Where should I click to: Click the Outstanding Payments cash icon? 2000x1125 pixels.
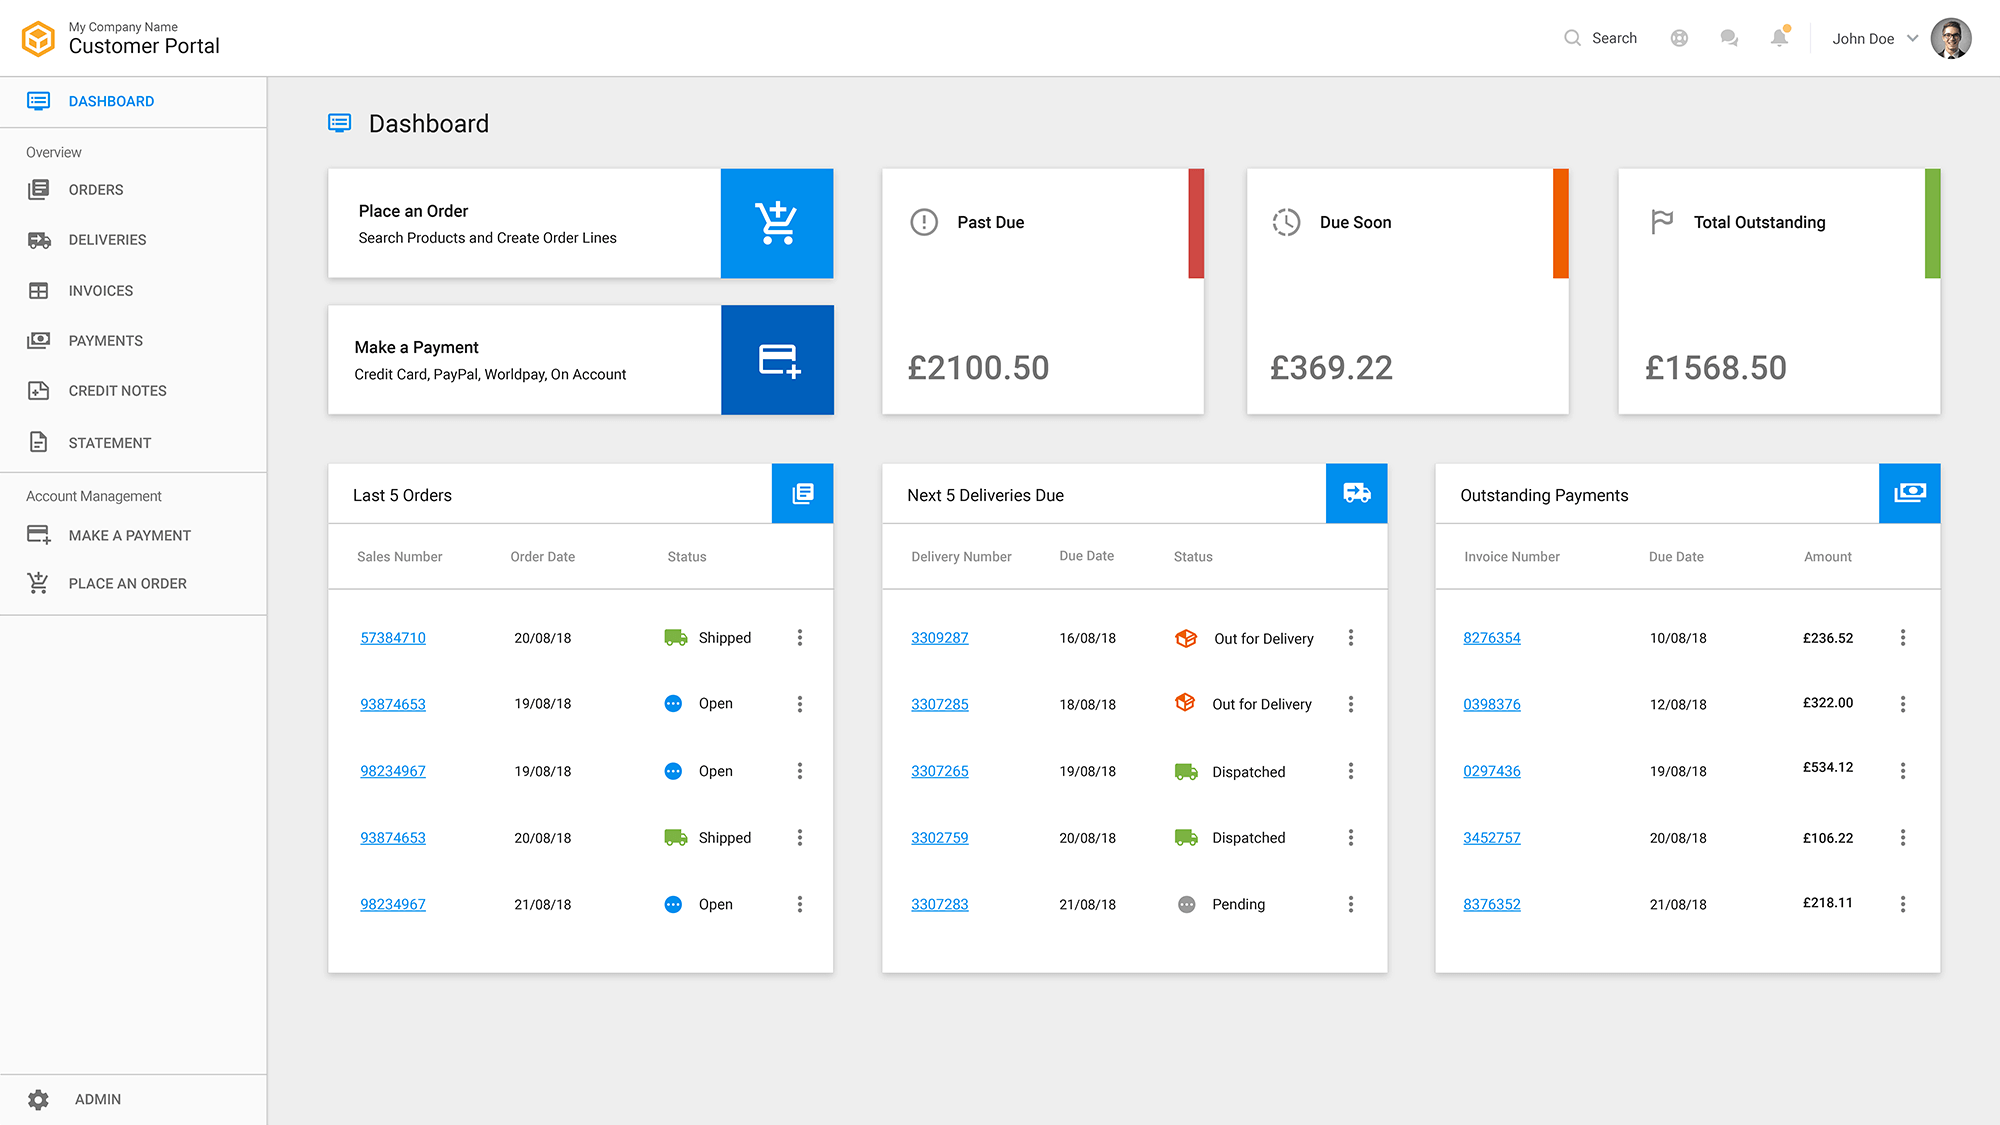click(1909, 494)
